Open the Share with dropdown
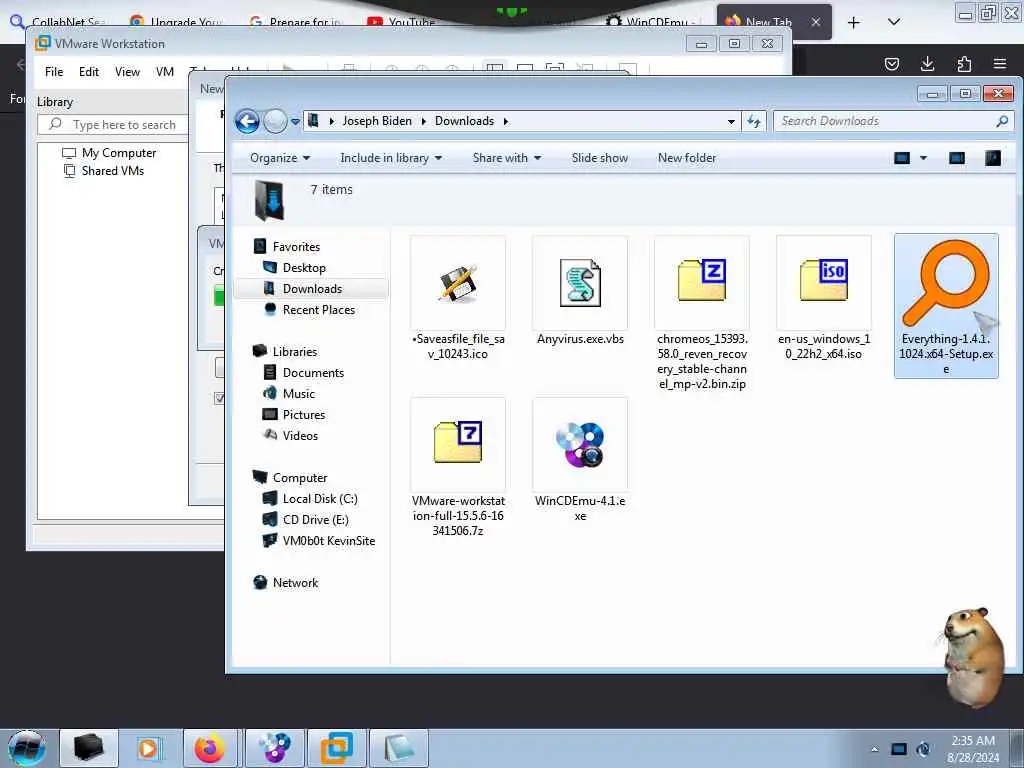 pos(506,158)
